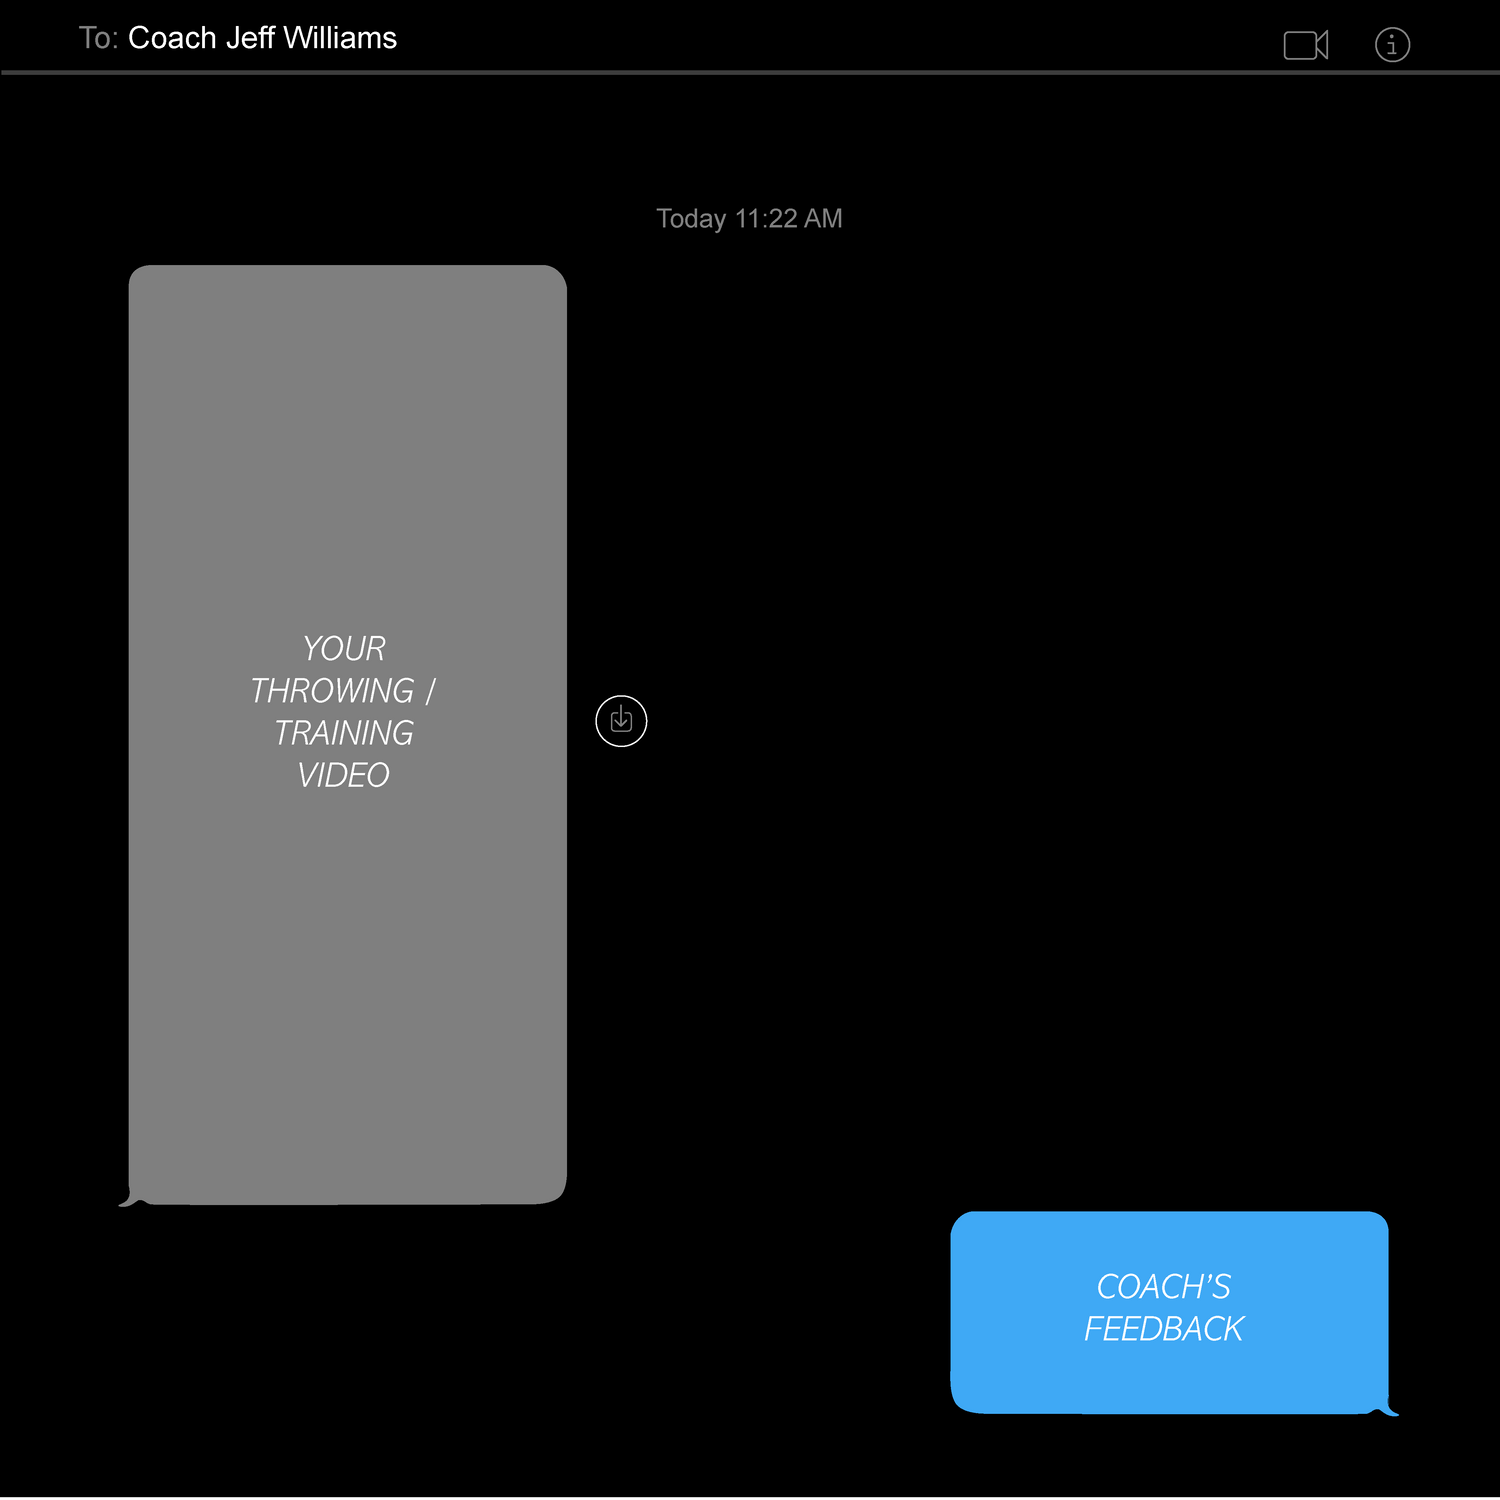Save the training video with download icon

click(621, 721)
